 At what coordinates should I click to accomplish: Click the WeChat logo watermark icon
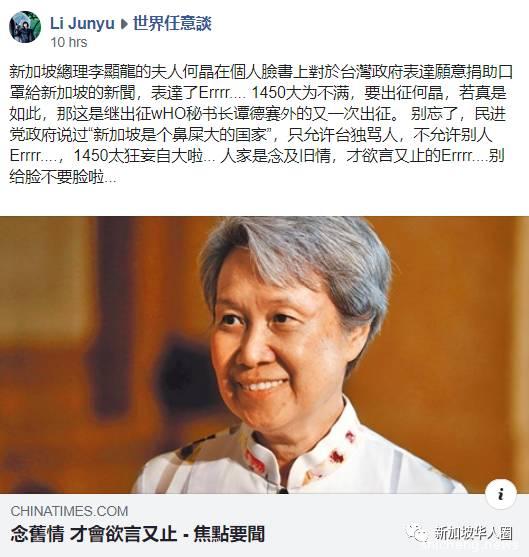(x=417, y=533)
